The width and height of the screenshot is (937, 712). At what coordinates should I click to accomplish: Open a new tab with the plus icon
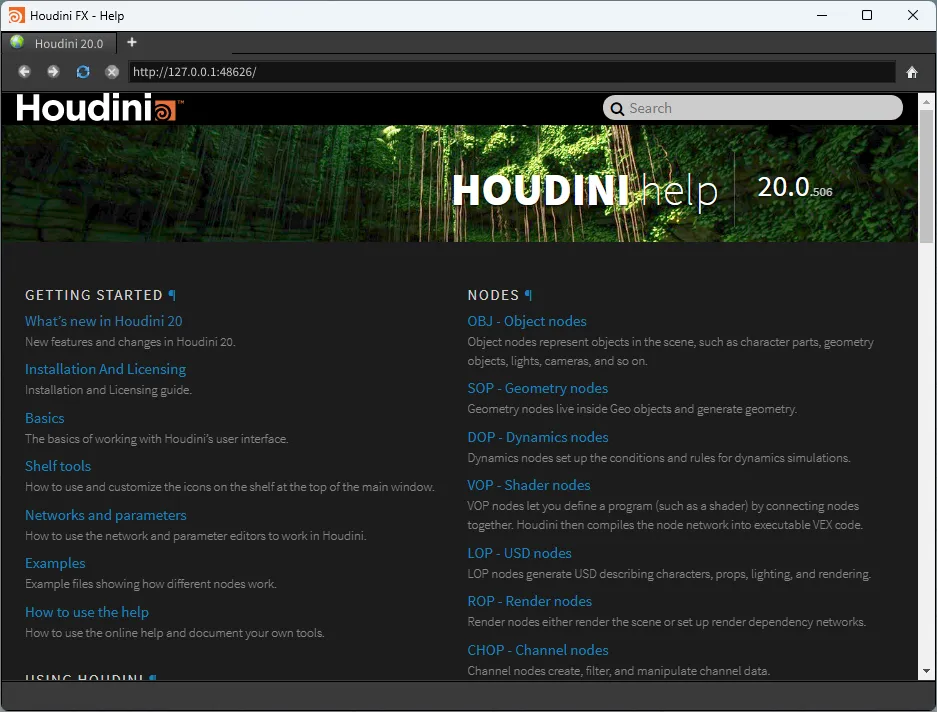pos(132,42)
